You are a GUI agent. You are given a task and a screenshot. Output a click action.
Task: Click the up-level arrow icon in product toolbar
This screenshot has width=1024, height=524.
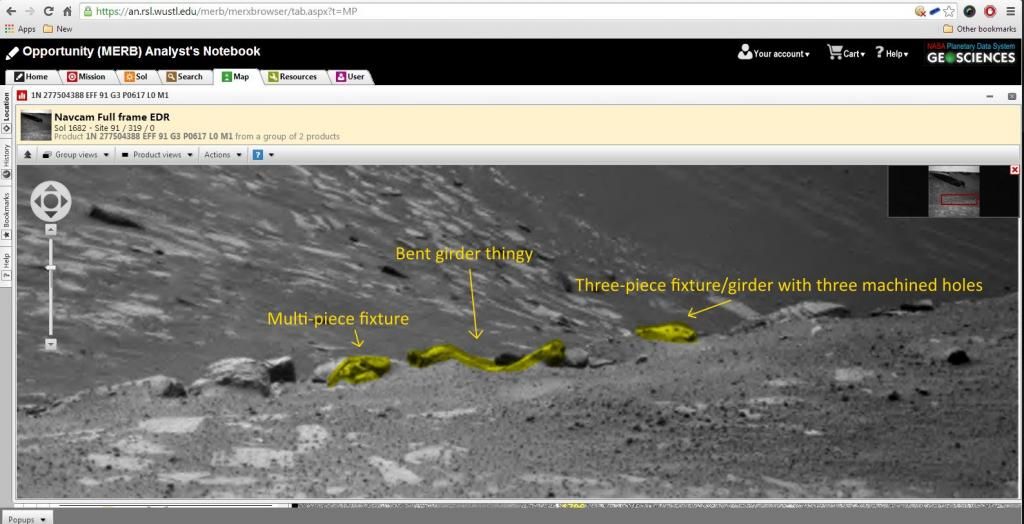[x=27, y=155]
